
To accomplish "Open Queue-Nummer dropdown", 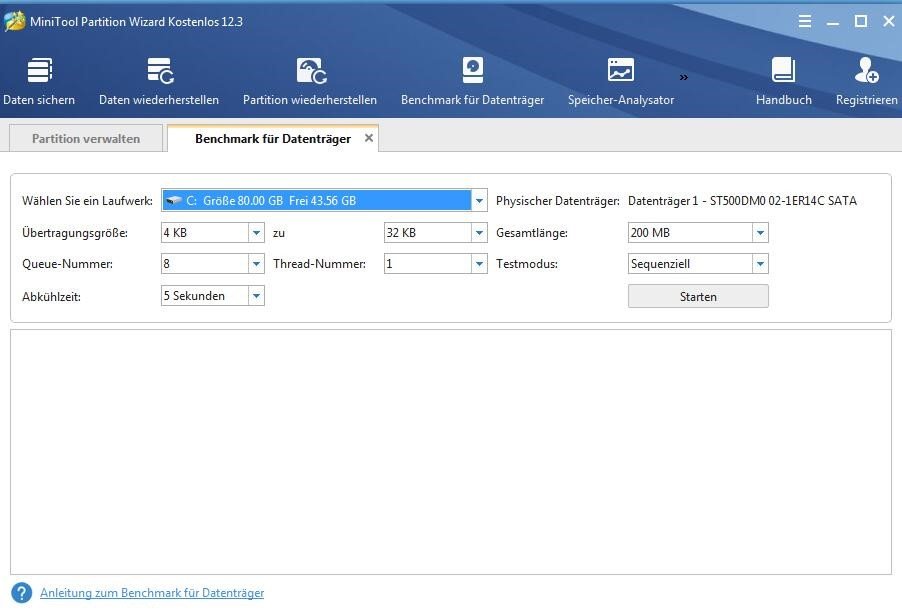I will pyautogui.click(x=256, y=264).
